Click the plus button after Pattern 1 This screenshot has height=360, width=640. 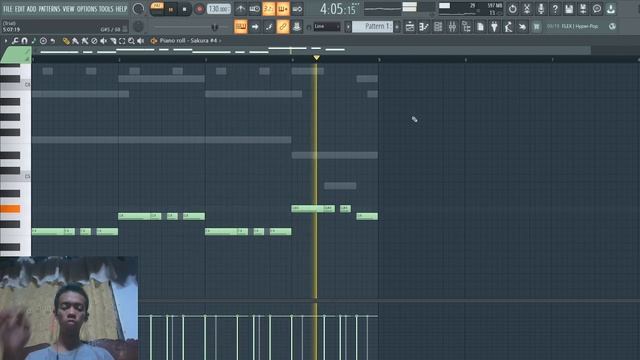(397, 27)
